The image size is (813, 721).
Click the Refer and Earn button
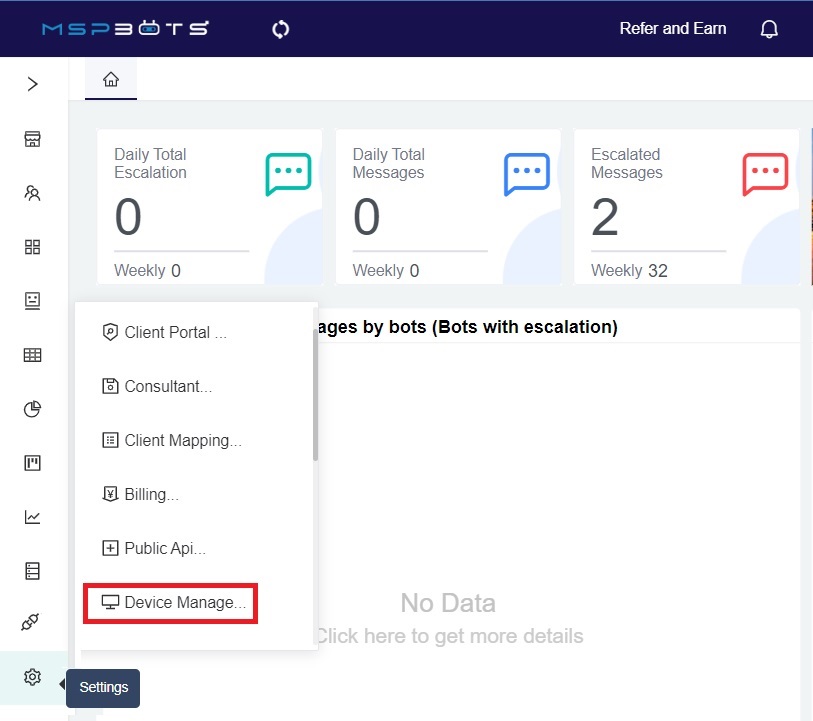672,28
